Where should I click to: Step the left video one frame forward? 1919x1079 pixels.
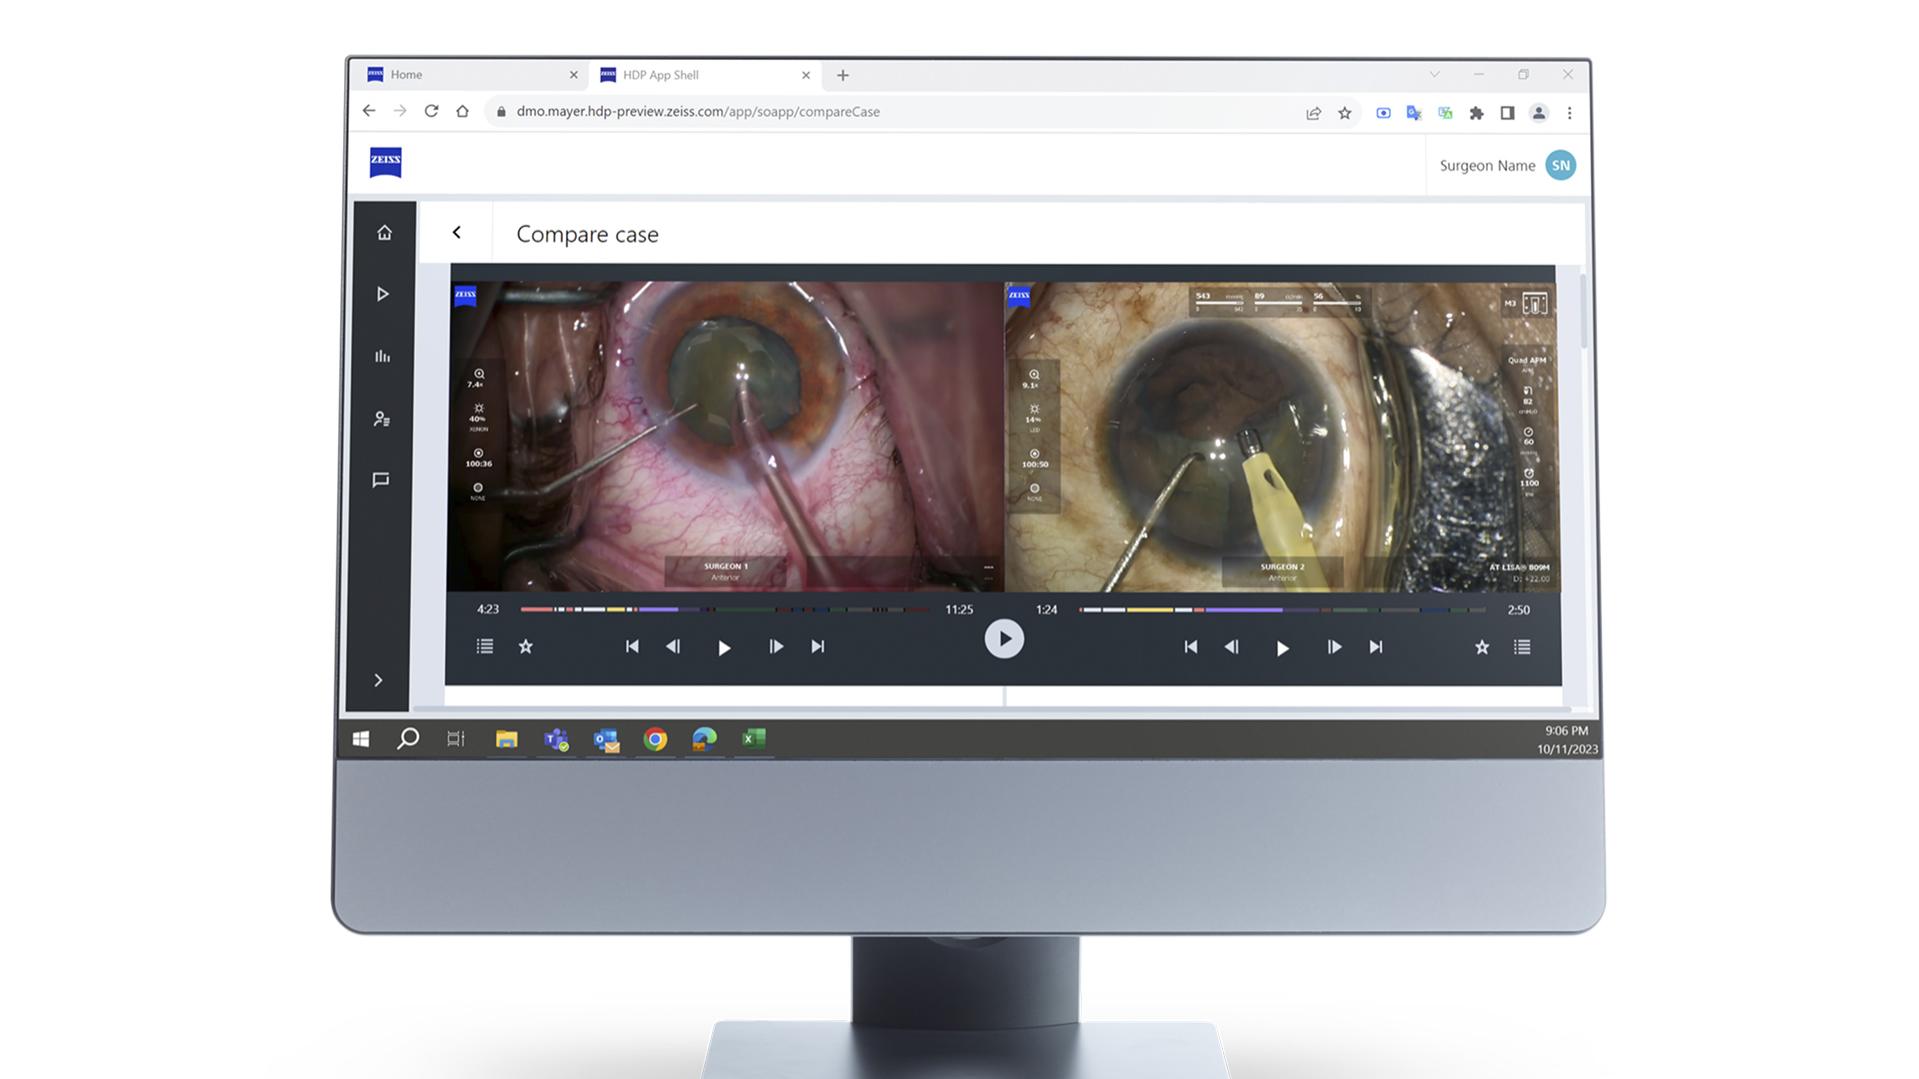[776, 646]
